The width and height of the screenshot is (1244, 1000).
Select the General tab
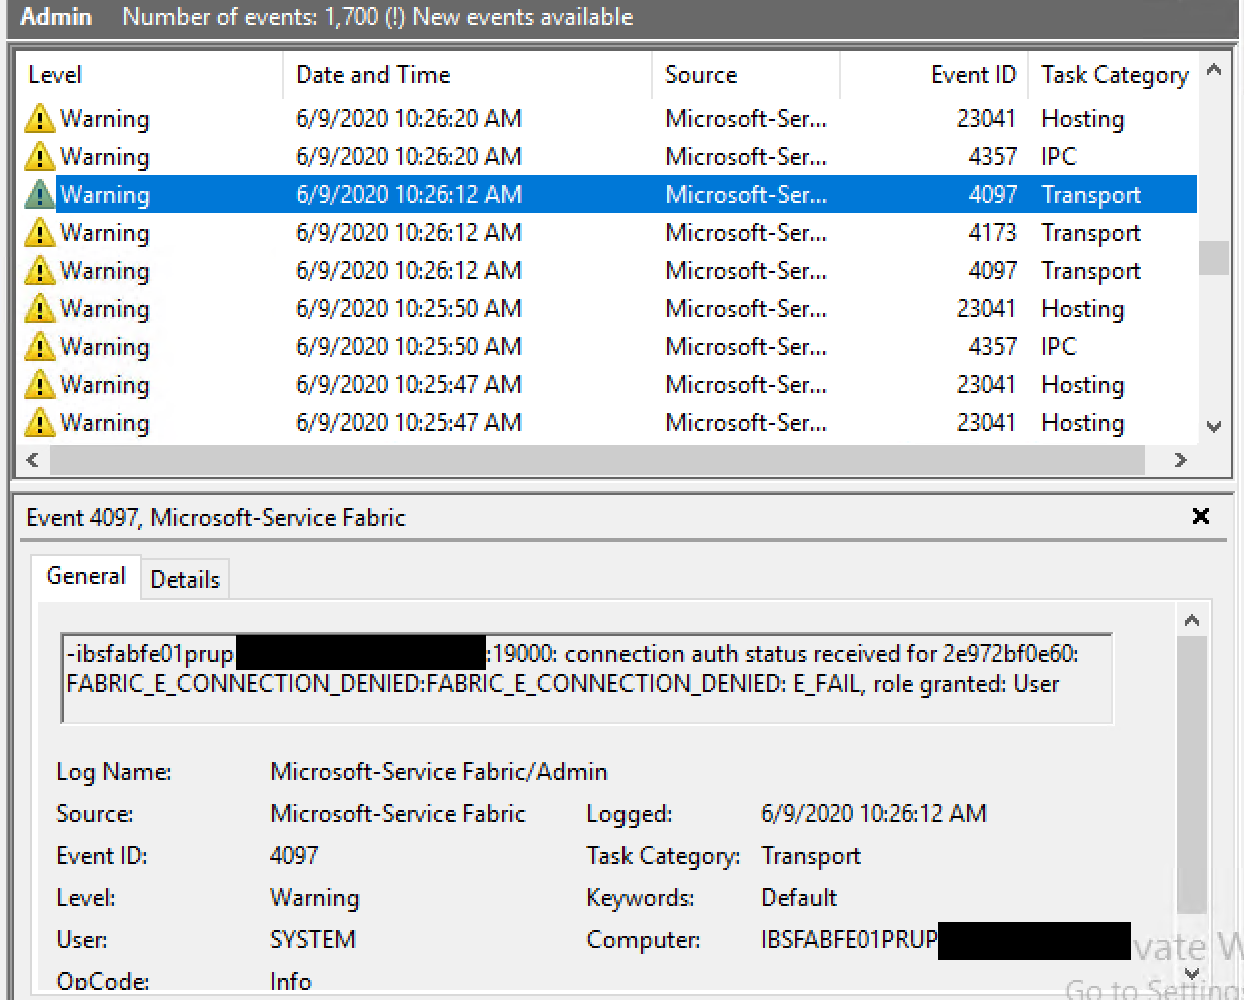(x=86, y=576)
